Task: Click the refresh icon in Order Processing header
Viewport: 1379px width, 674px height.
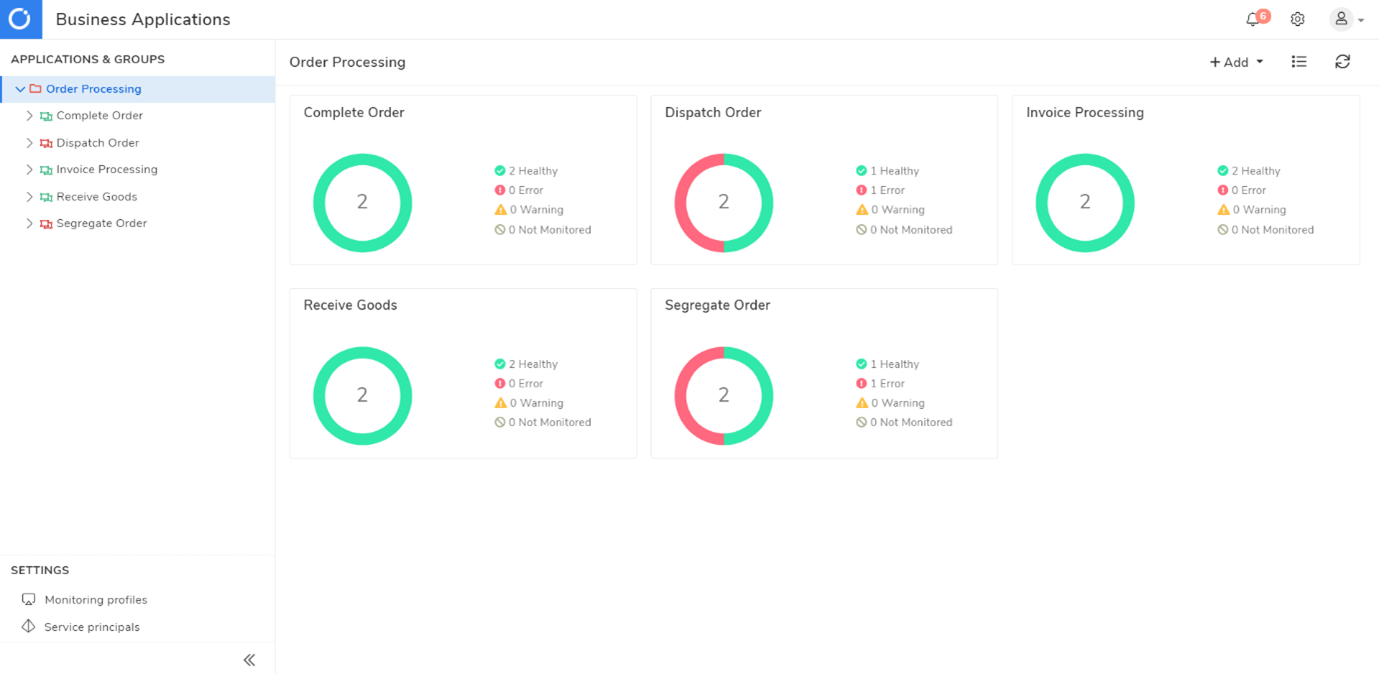Action: point(1342,62)
